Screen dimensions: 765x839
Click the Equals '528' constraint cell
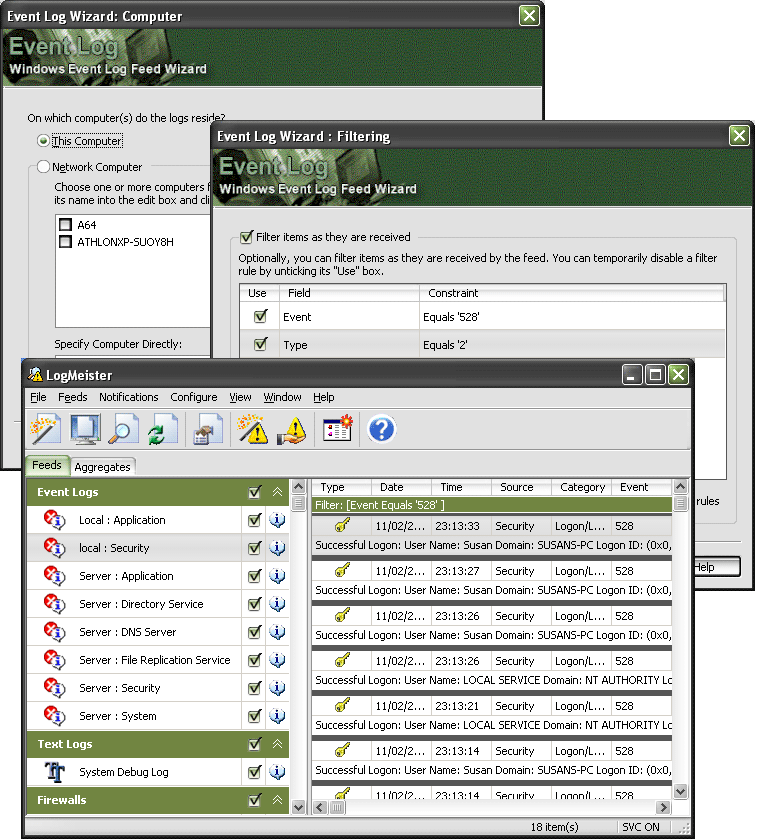point(572,317)
